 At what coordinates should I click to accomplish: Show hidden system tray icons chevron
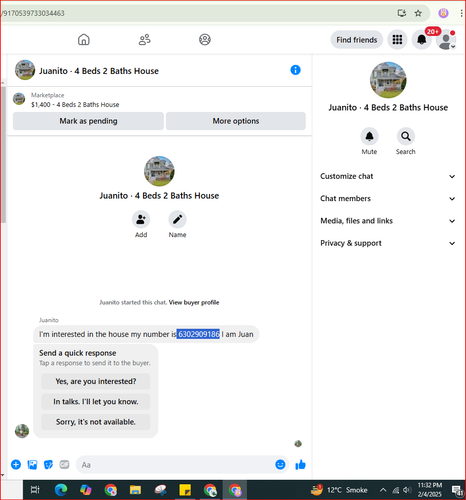click(x=383, y=490)
